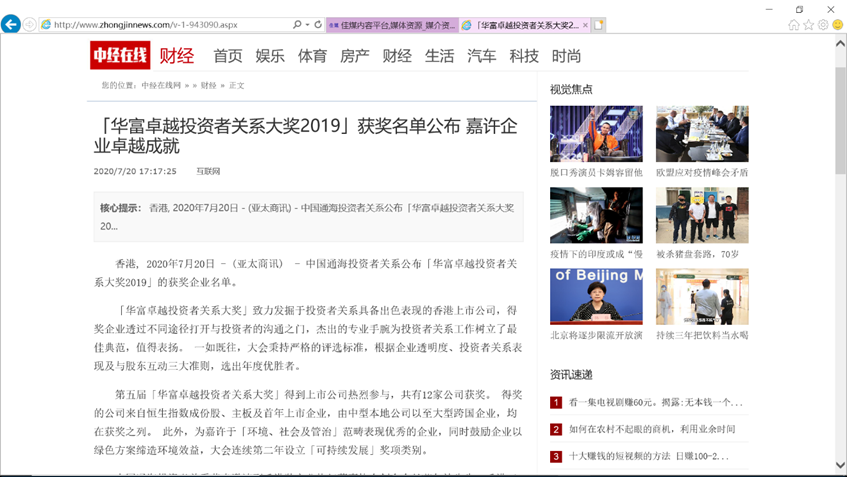This screenshot has width=847, height=477.
Task: Click the search magnifier icon in address bar
Action: pos(297,24)
